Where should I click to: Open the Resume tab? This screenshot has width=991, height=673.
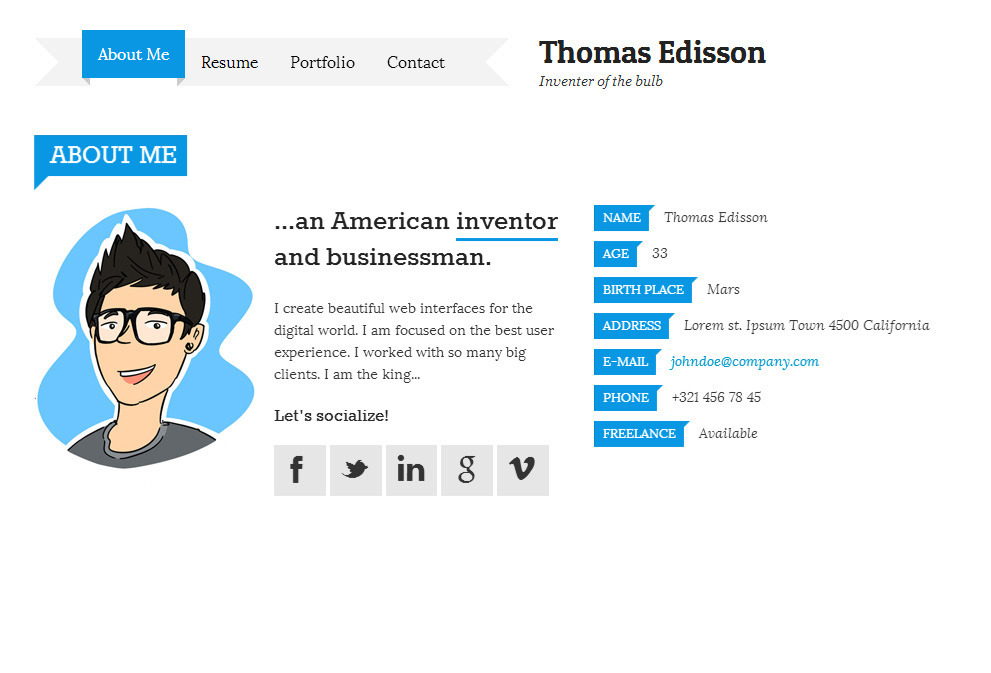(x=229, y=62)
